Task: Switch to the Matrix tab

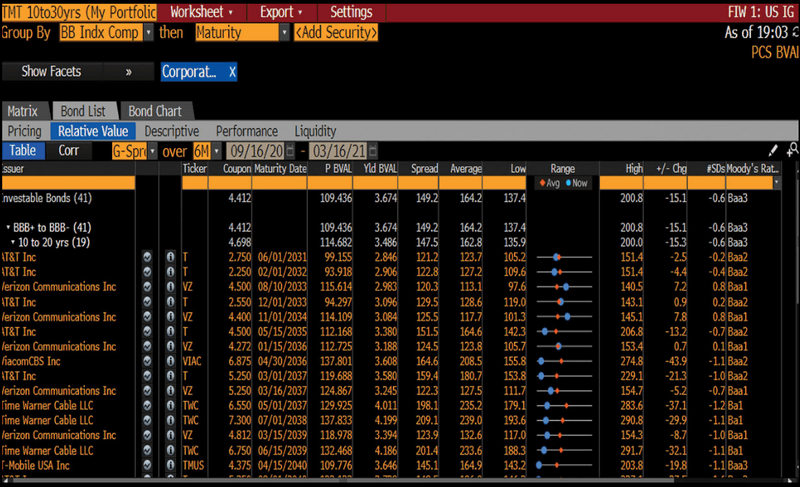Action: 23,111
